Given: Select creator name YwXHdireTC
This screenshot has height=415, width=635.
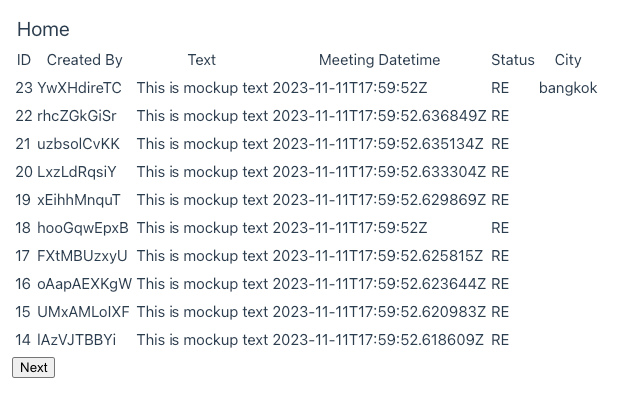Looking at the screenshot, I should click(x=79, y=88).
